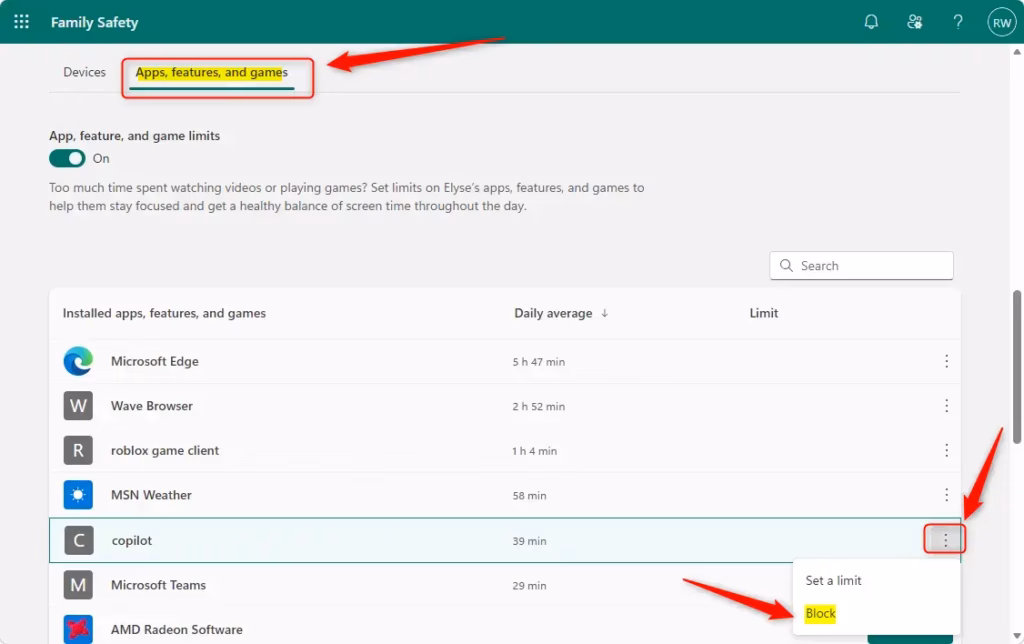Select Apps, features, and games tab
The width and height of the screenshot is (1024, 644).
212,72
